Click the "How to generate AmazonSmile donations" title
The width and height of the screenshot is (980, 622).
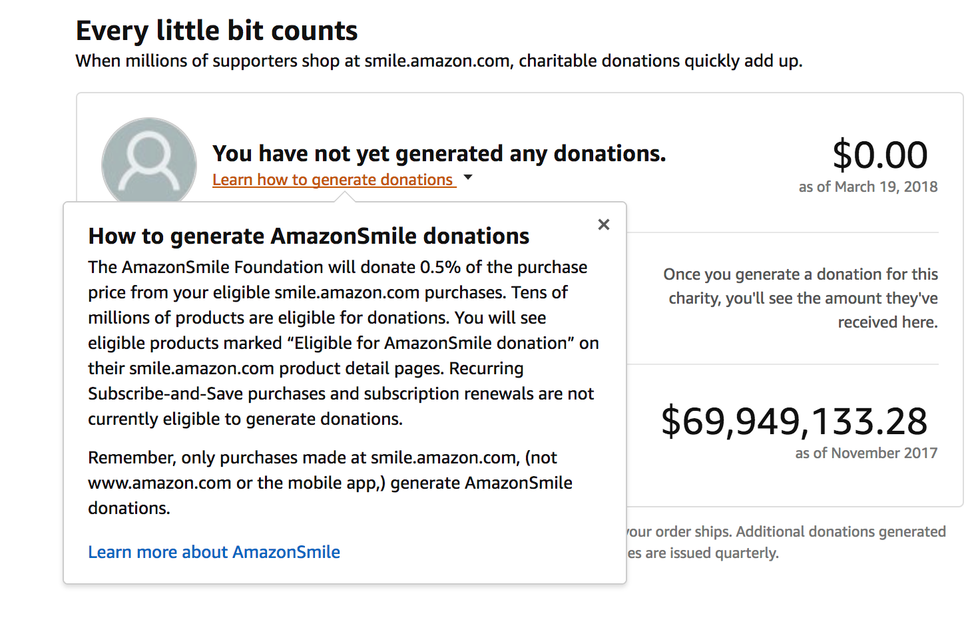pyautogui.click(x=308, y=237)
